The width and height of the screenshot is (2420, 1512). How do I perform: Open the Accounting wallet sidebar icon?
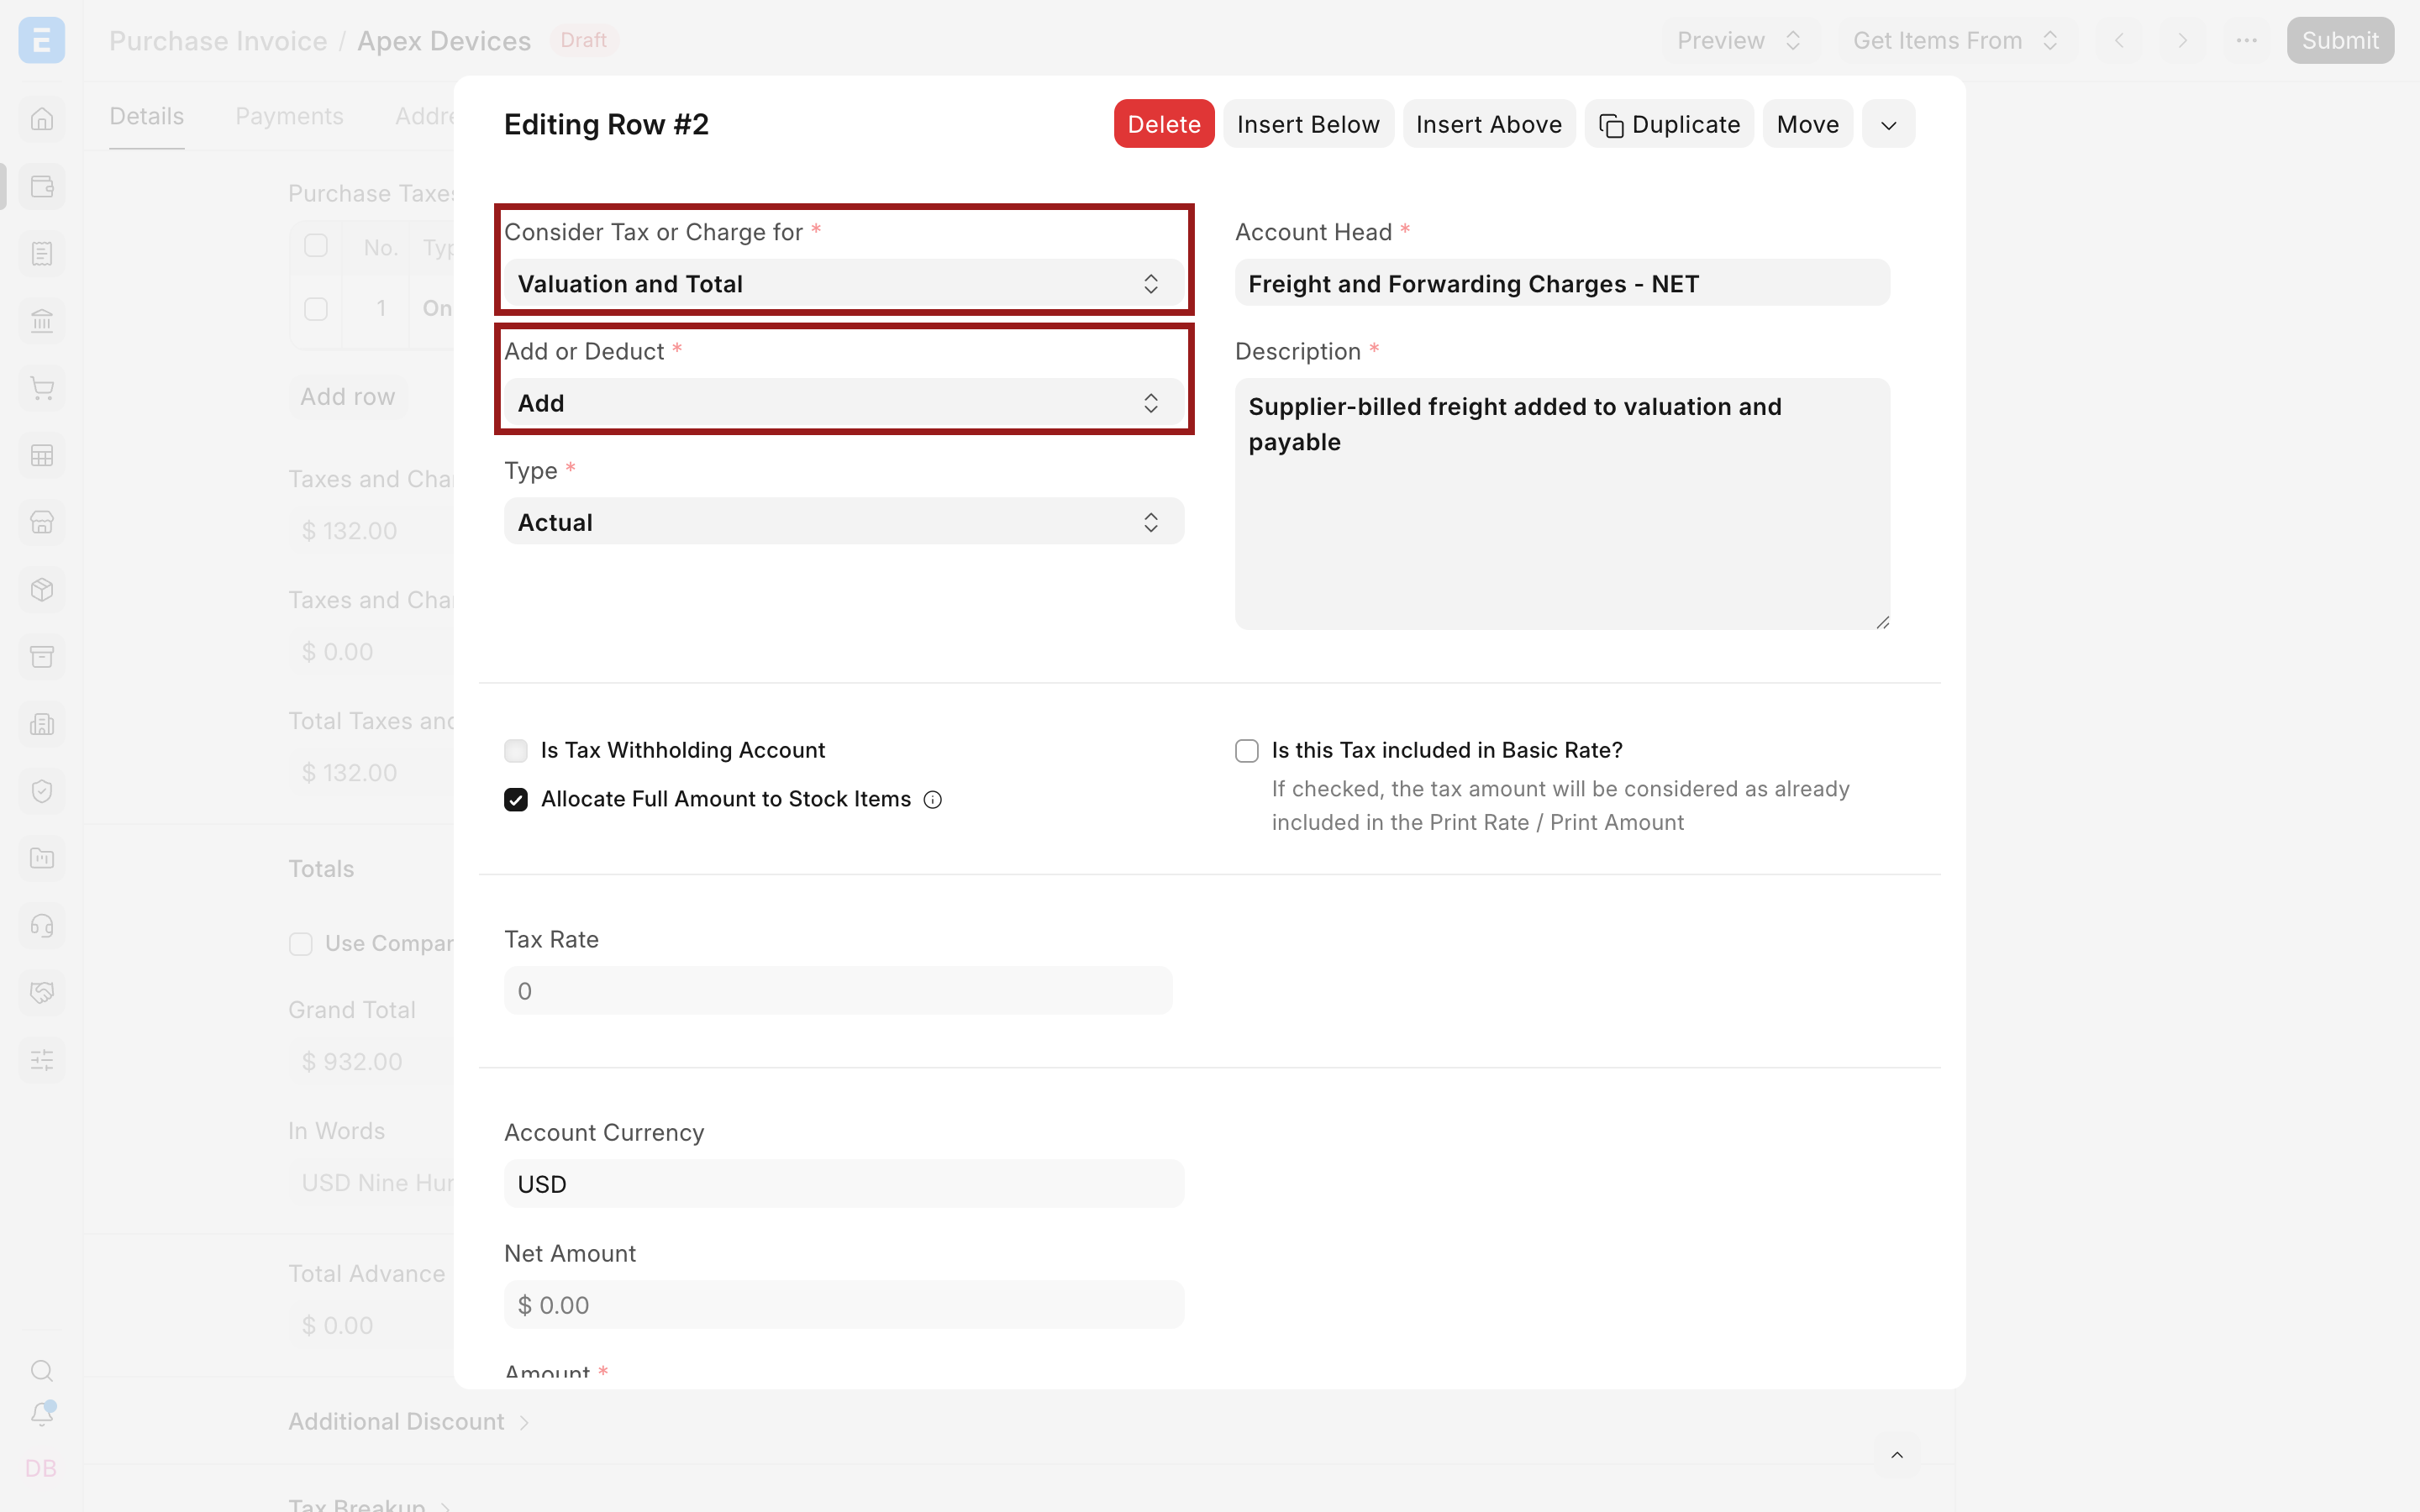[x=41, y=187]
